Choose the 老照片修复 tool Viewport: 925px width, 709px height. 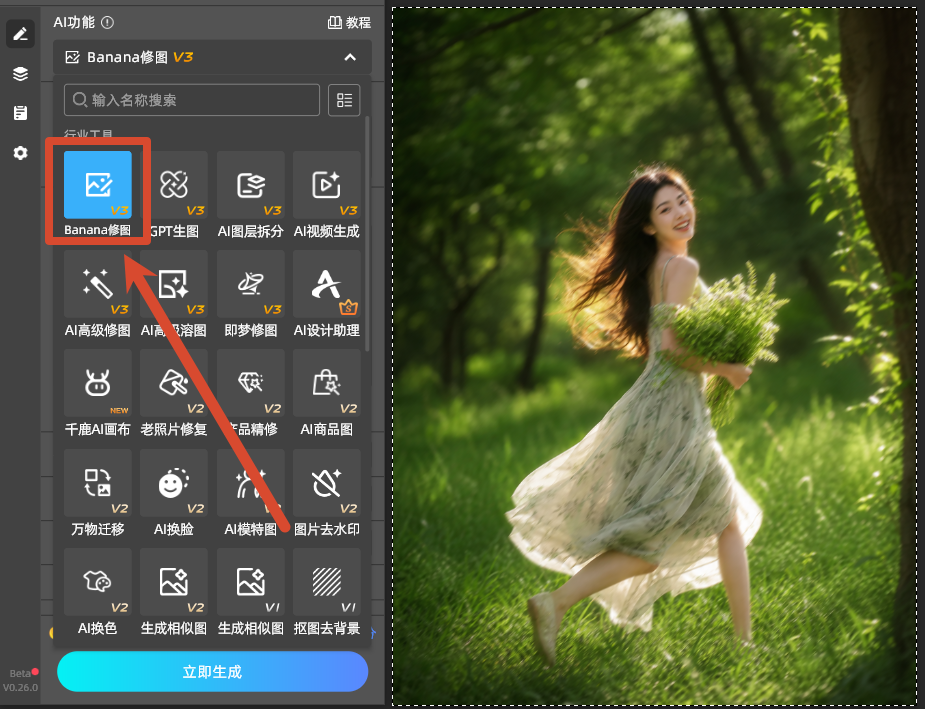[x=174, y=383]
